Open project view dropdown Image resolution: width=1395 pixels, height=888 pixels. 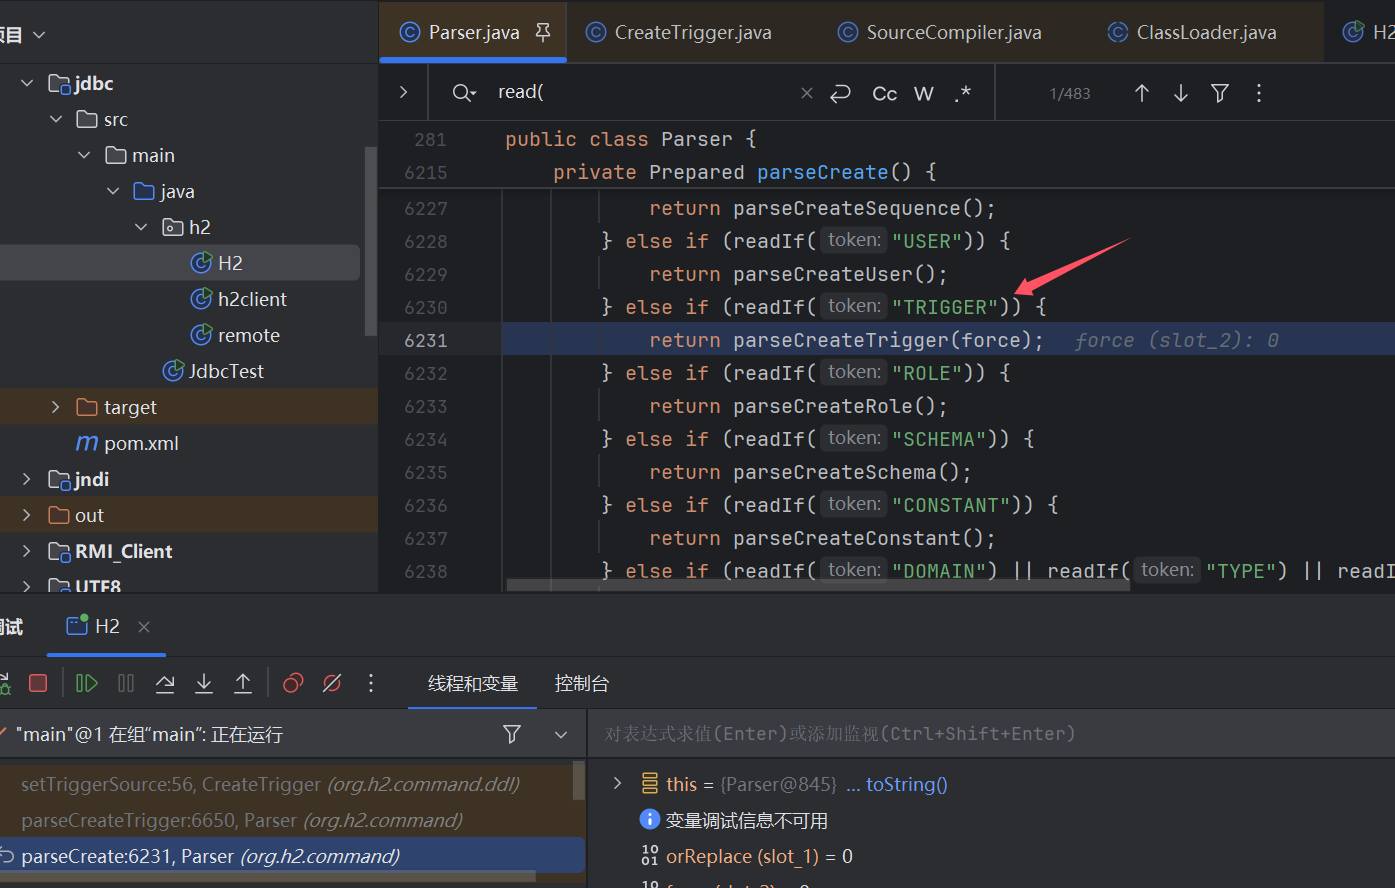(x=39, y=35)
